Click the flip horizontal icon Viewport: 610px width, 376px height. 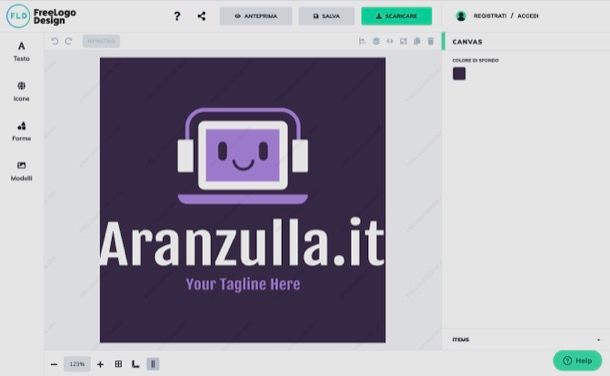pos(389,41)
